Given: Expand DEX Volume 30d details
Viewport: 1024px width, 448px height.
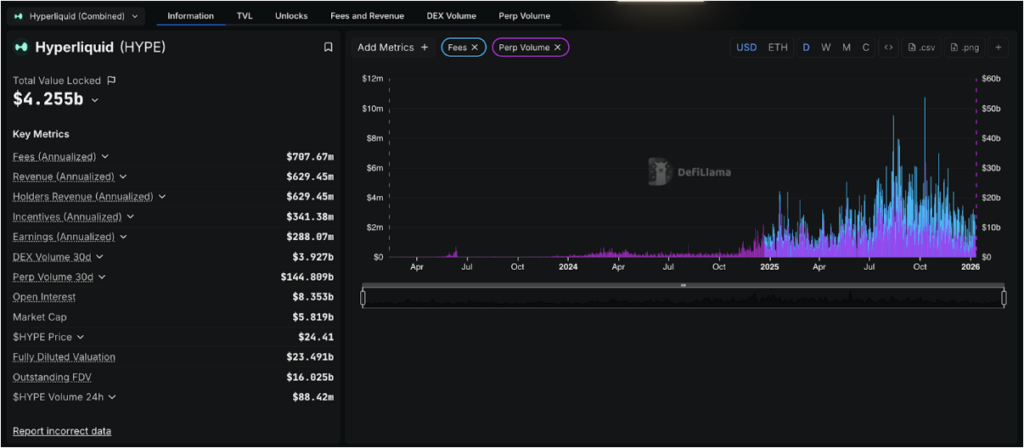Looking at the screenshot, I should click(x=100, y=257).
